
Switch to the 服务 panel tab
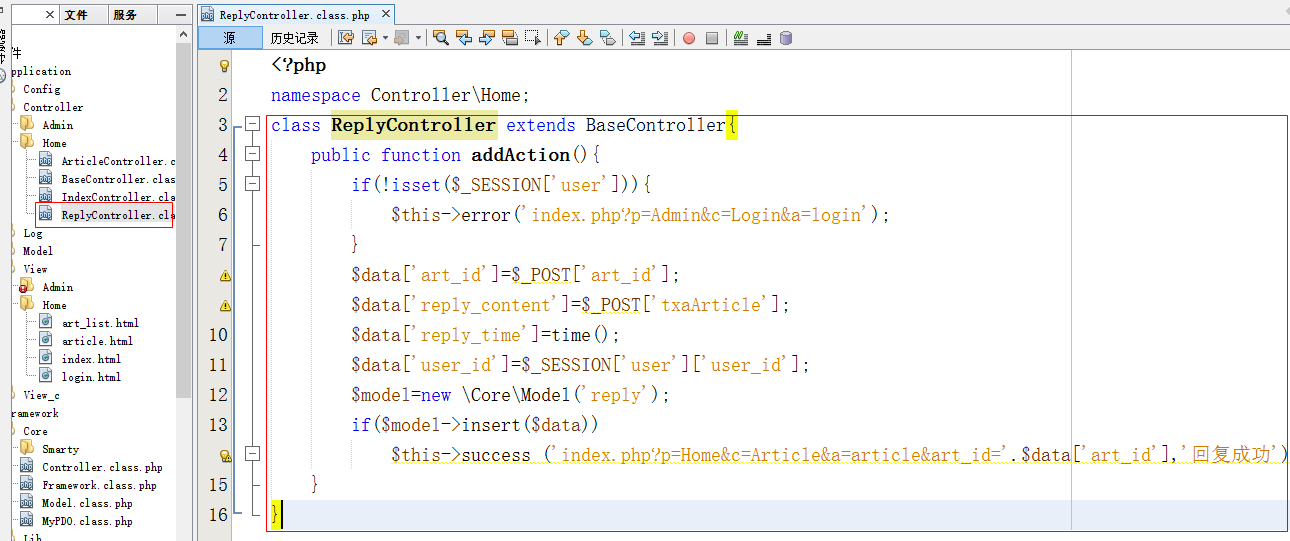tap(125, 15)
